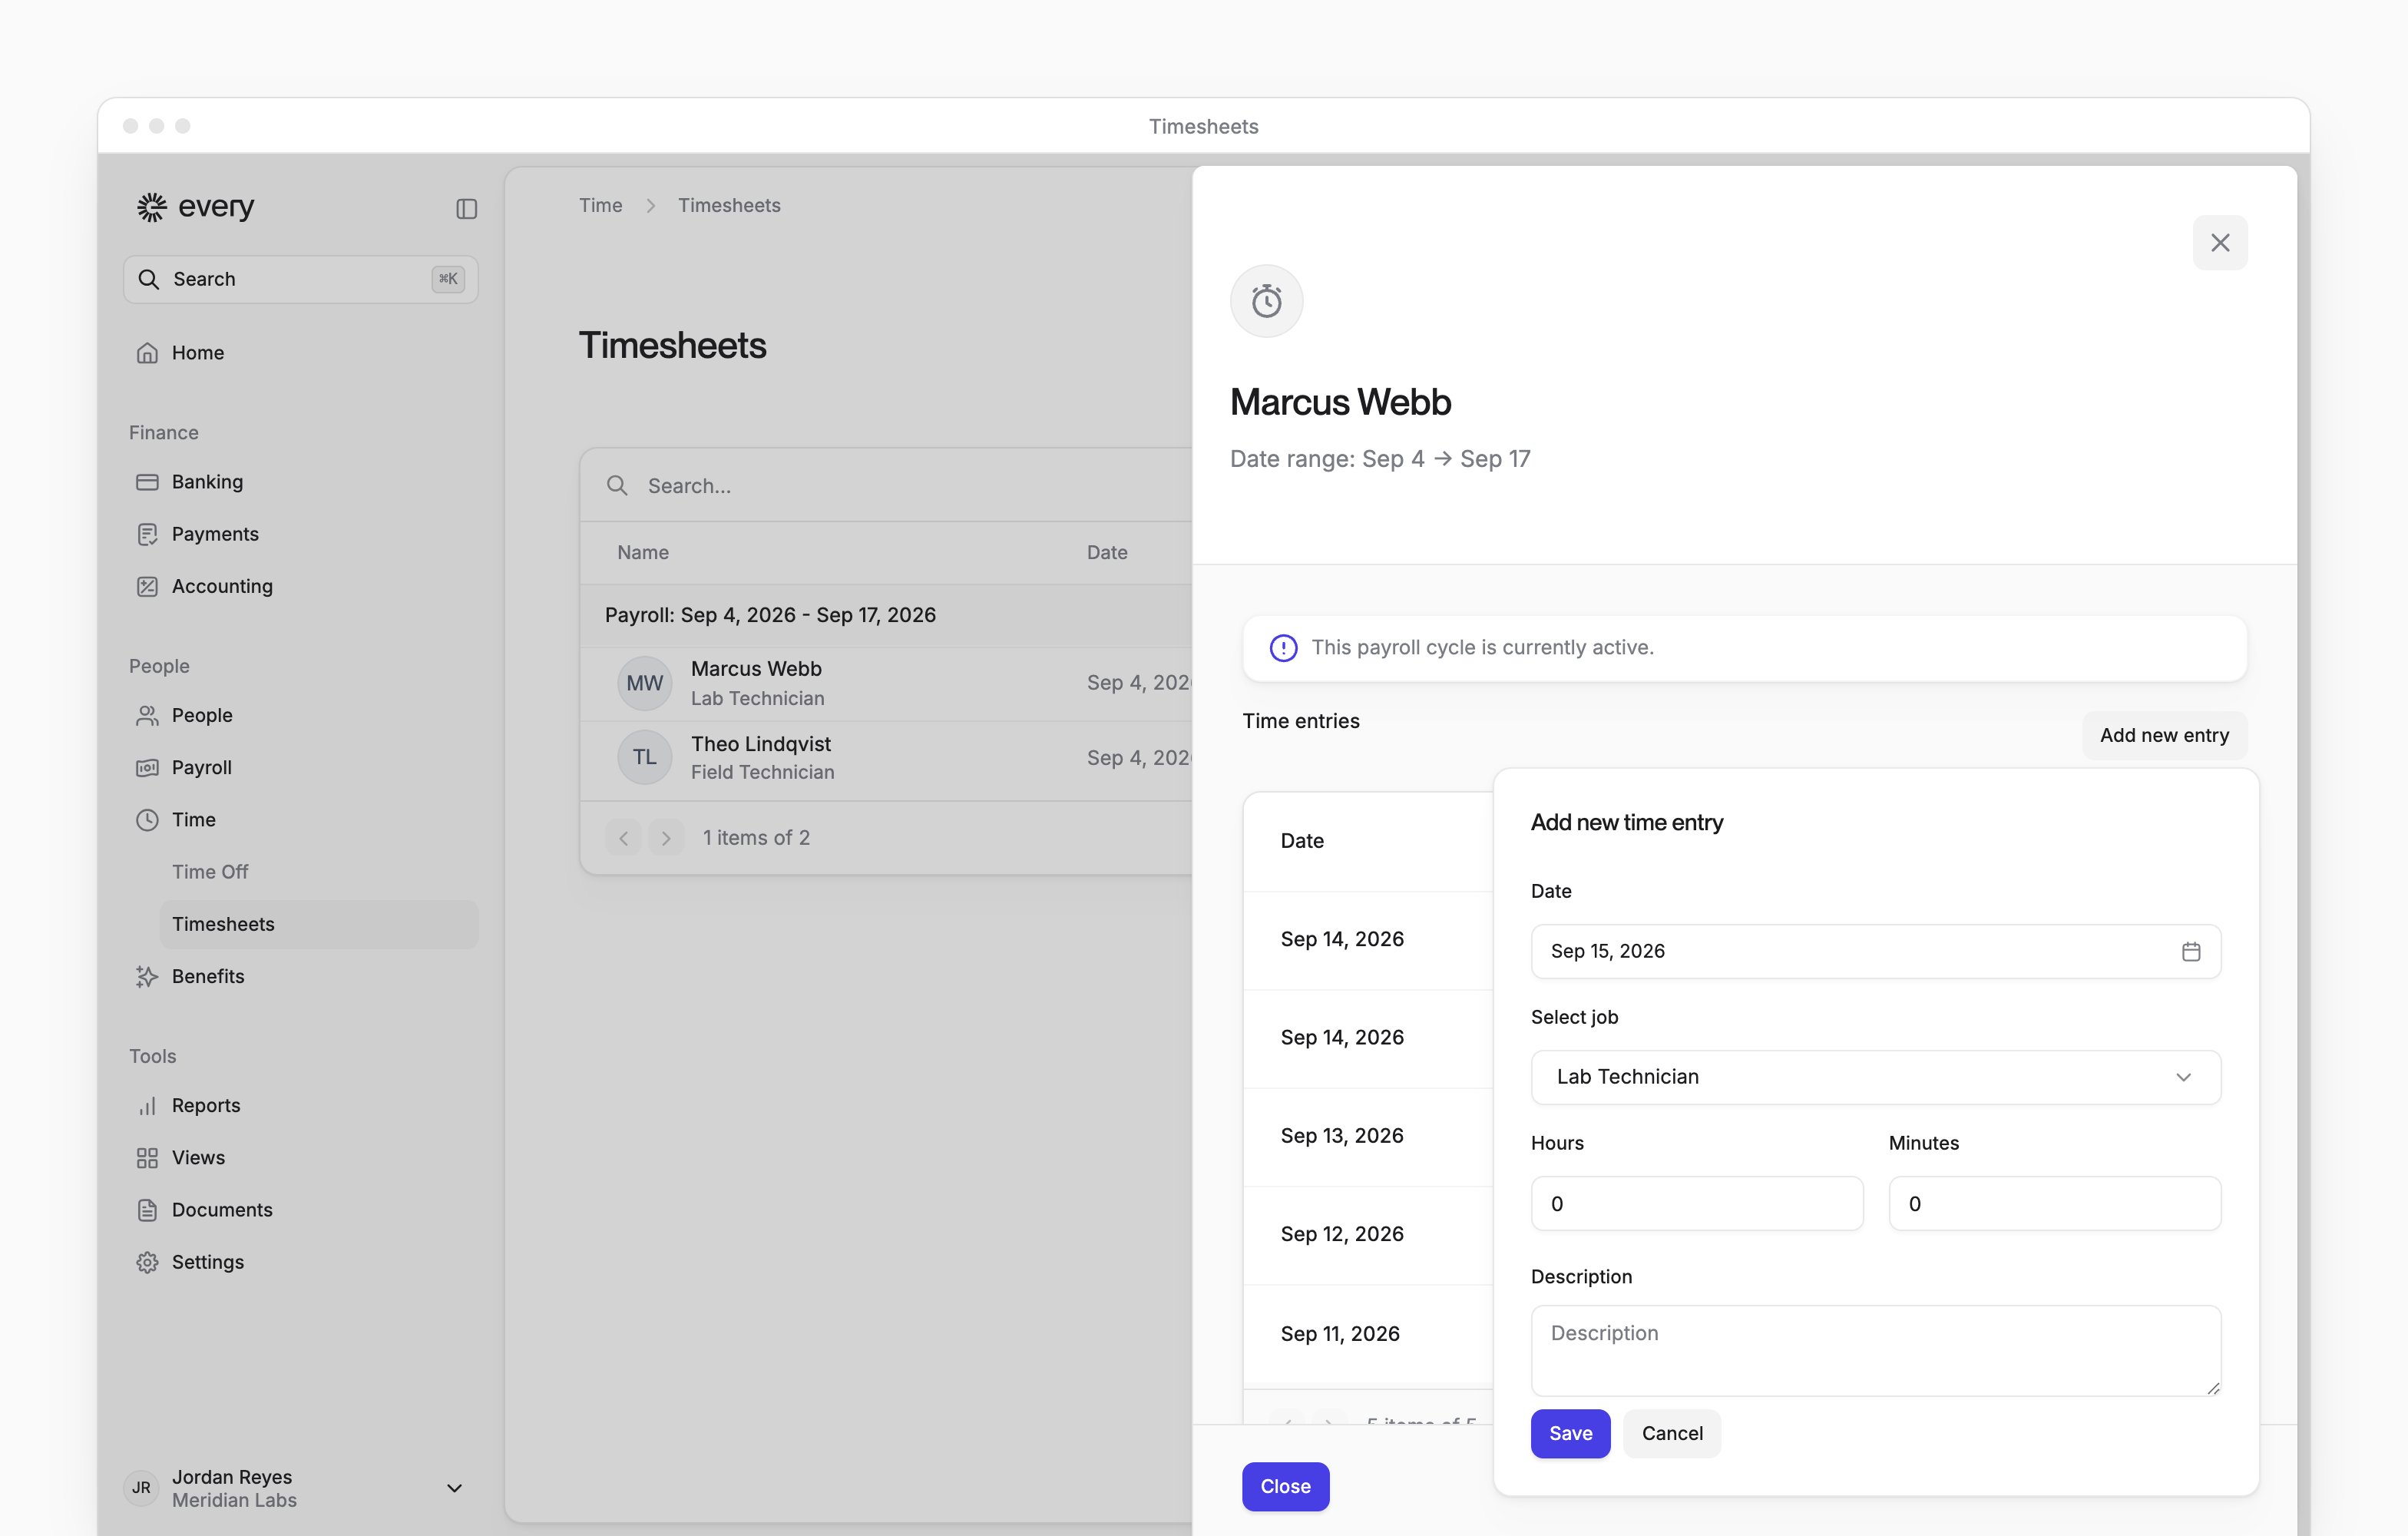2408x1536 pixels.
Task: Click the Documents file icon
Action: tap(147, 1209)
